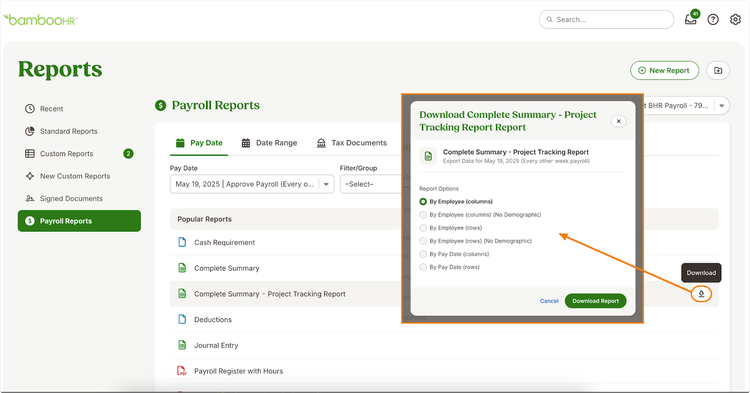Click the Signed Documents signature icon
This screenshot has height=393, width=750.
30,198
